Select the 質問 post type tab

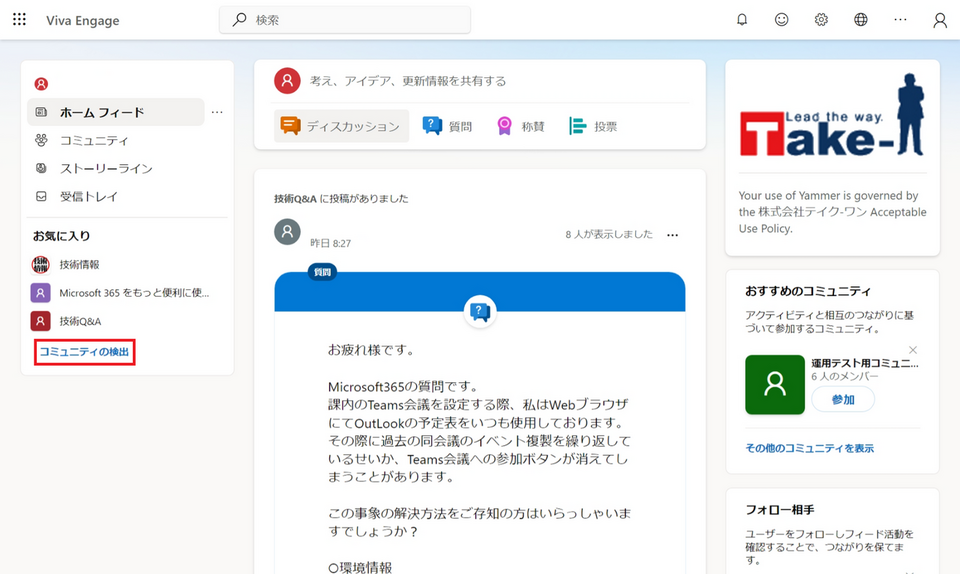coord(448,126)
